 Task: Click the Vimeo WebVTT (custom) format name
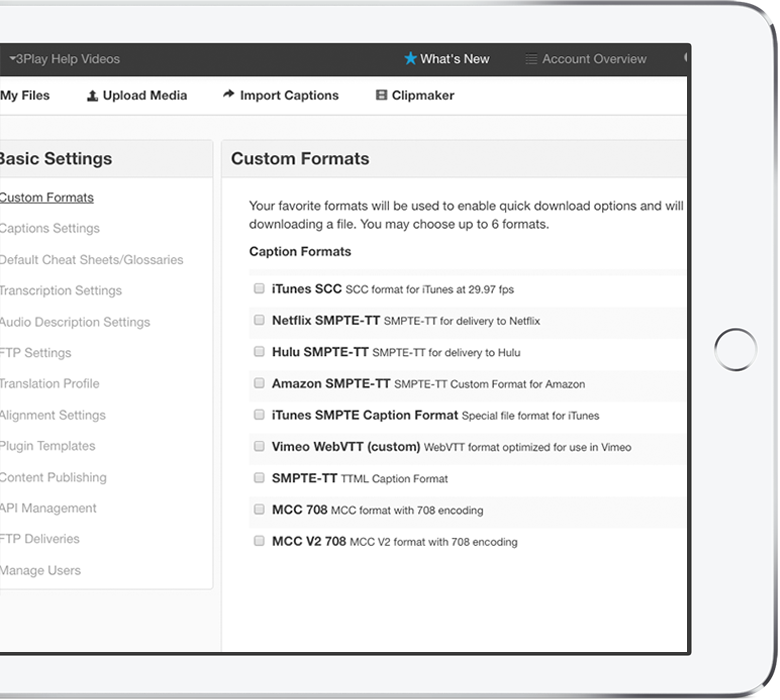(346, 447)
